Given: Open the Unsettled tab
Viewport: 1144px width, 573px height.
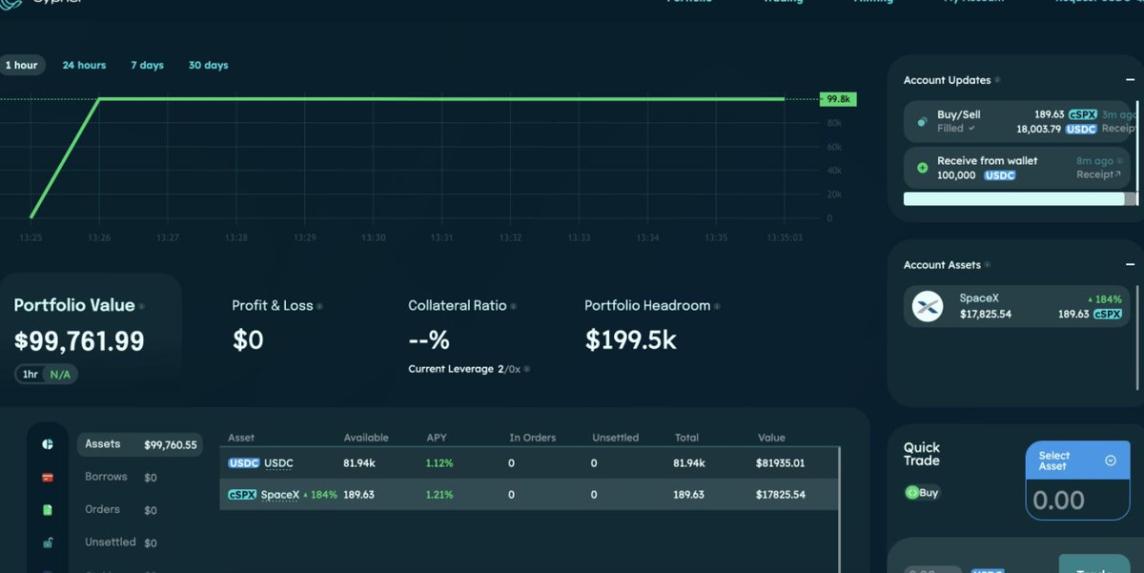Looking at the screenshot, I should (x=121, y=542).
